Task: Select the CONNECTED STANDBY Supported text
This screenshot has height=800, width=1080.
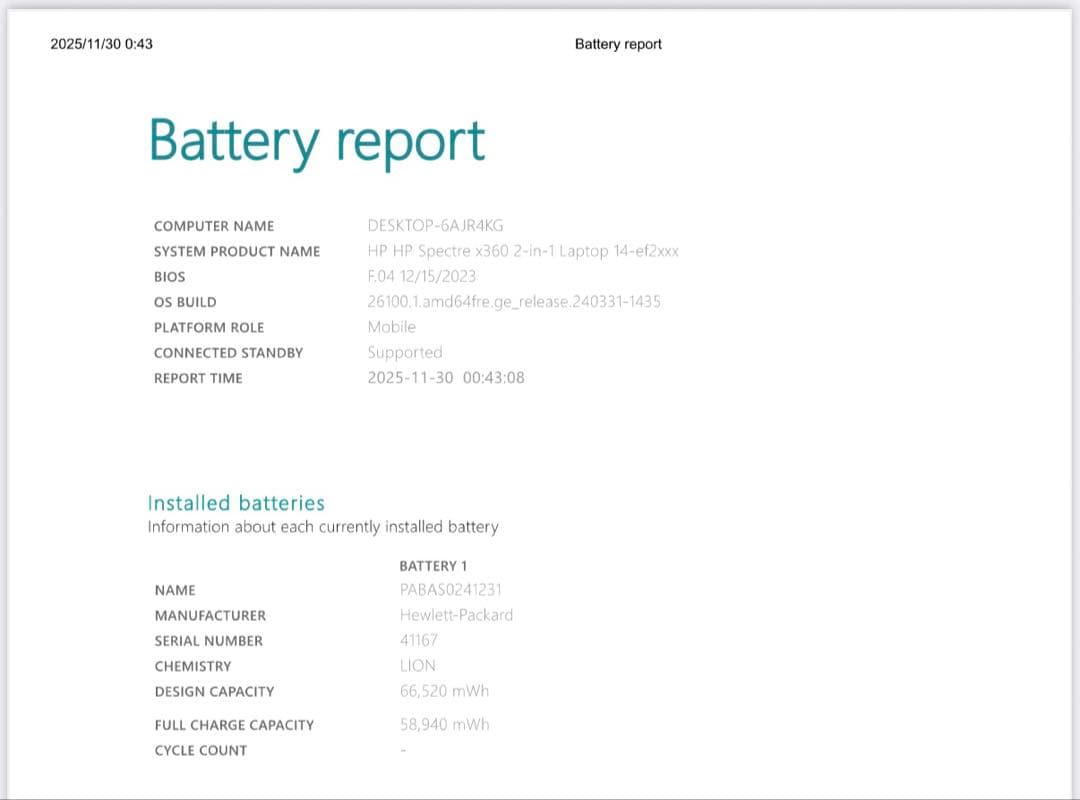Action: 405,352
